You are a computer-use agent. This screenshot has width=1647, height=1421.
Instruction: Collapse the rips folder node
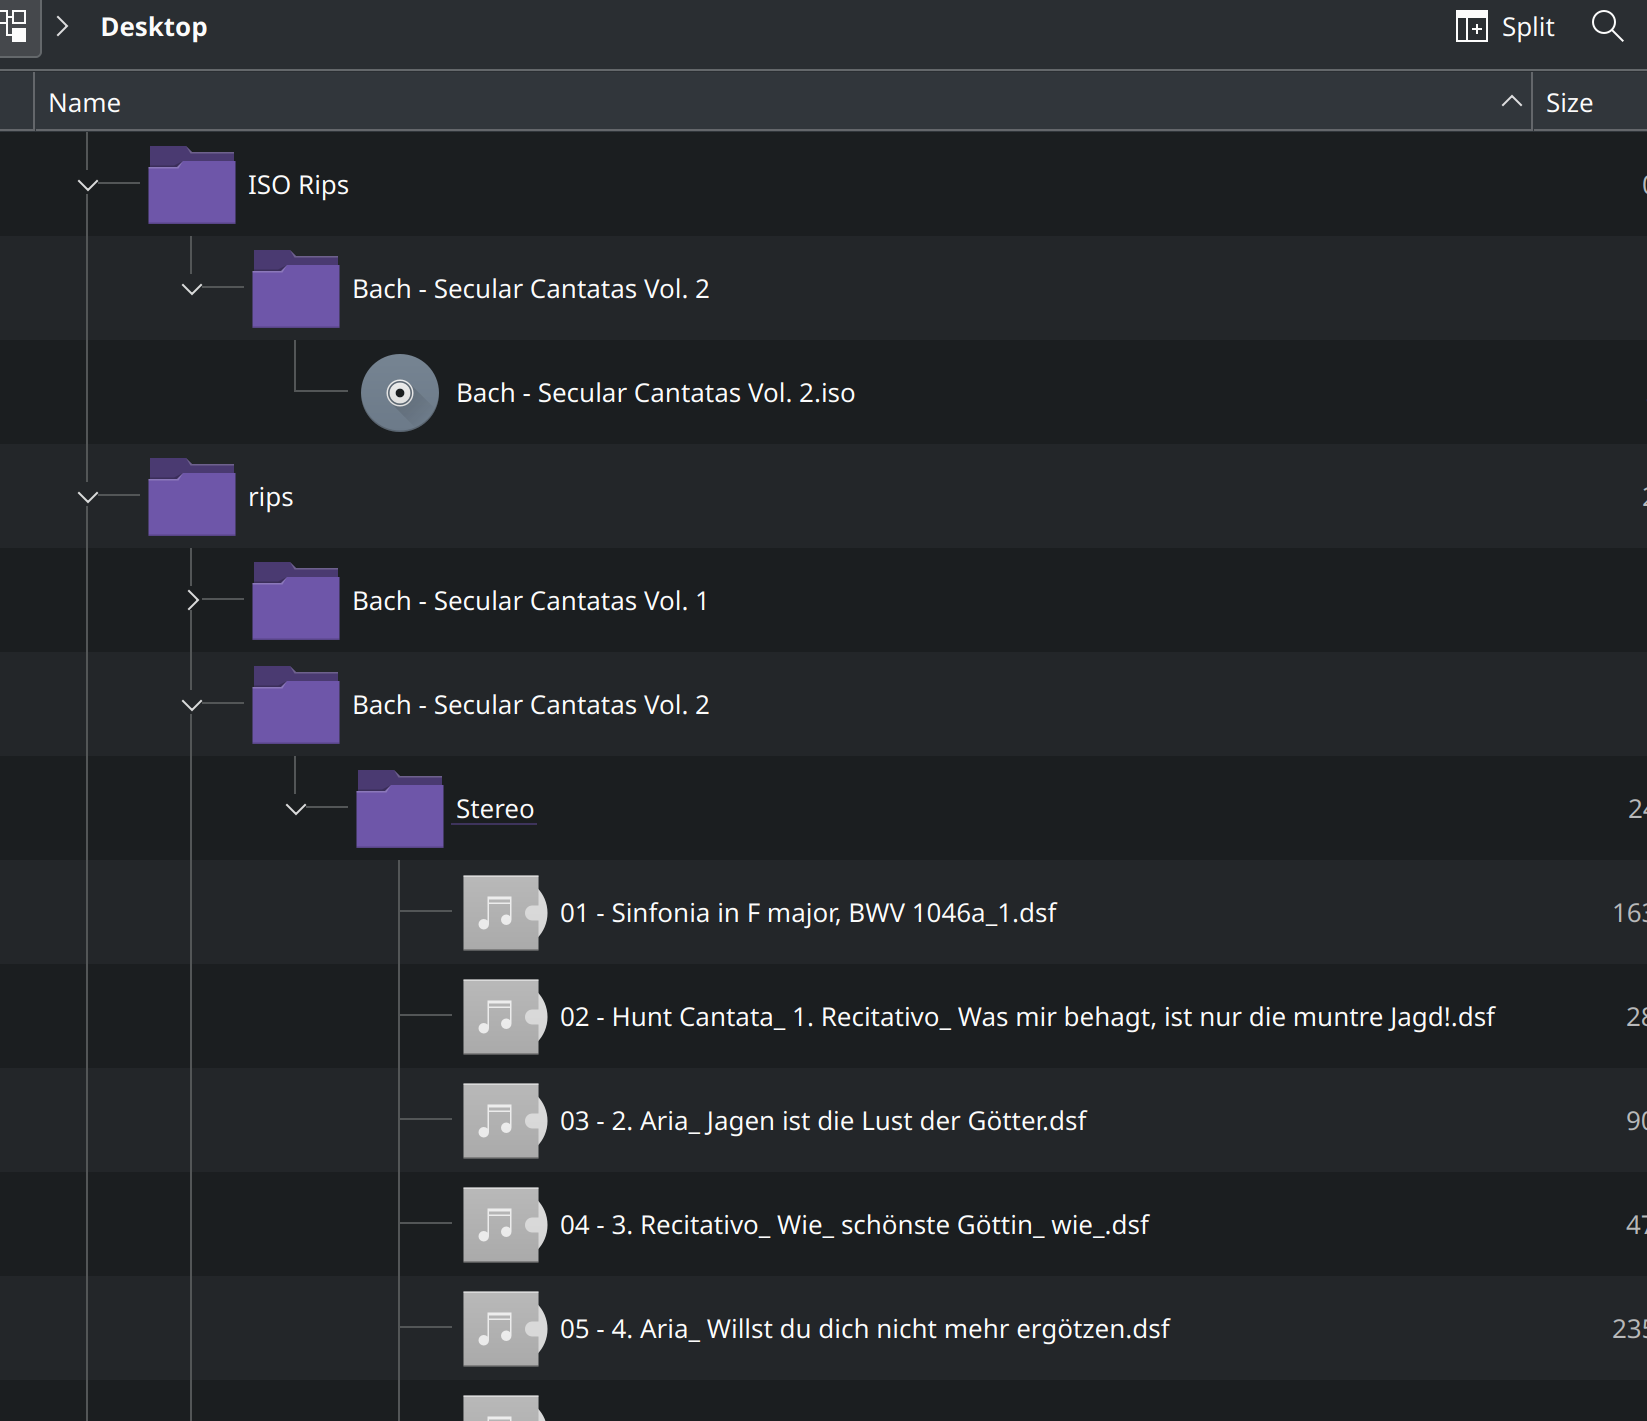[x=88, y=496]
